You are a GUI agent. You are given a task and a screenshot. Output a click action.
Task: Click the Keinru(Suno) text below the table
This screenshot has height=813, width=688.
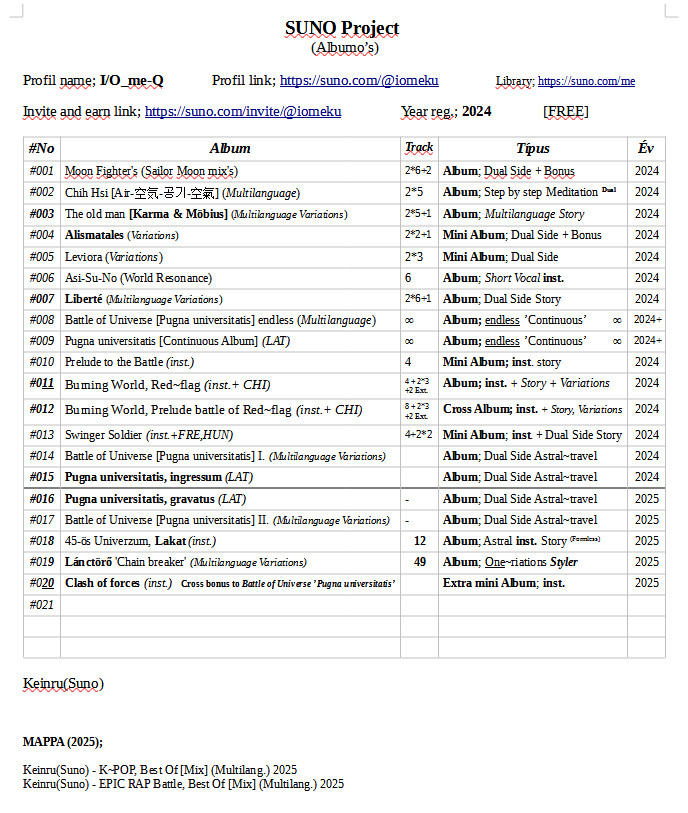coord(63,684)
